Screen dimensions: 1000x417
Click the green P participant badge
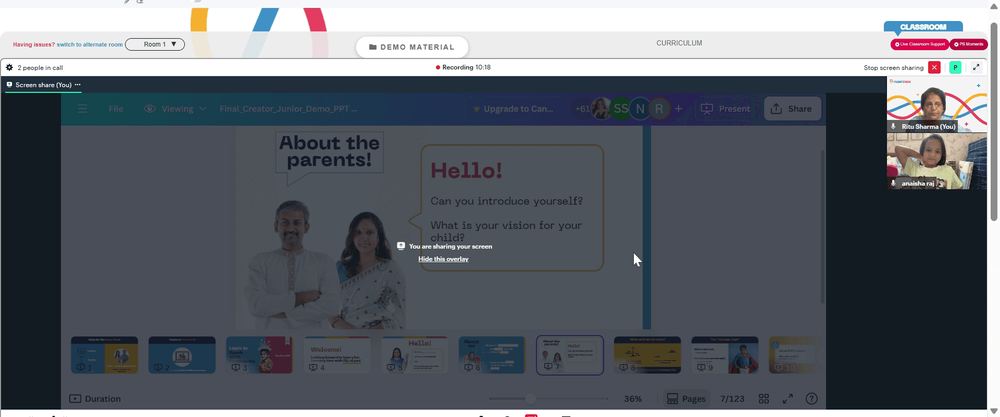pyautogui.click(x=955, y=68)
